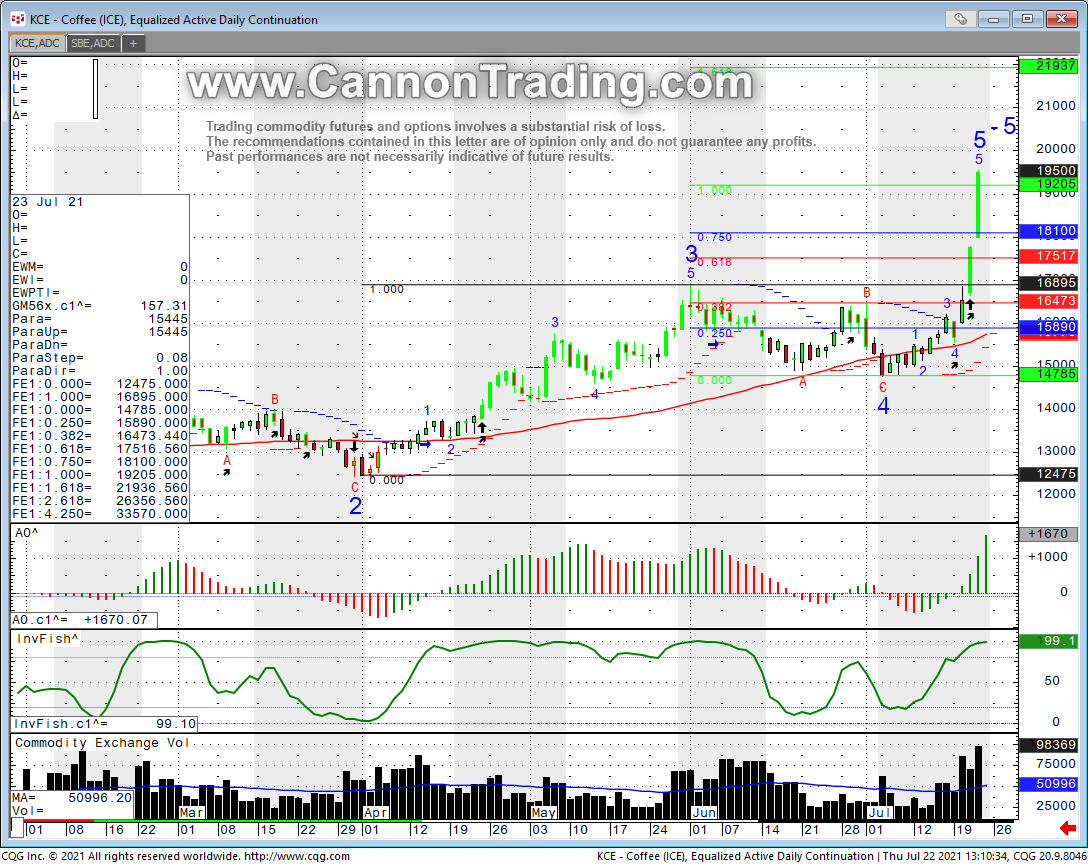The width and height of the screenshot is (1088, 864).
Task: Add a new chart tab with plus button
Action: click(133, 43)
